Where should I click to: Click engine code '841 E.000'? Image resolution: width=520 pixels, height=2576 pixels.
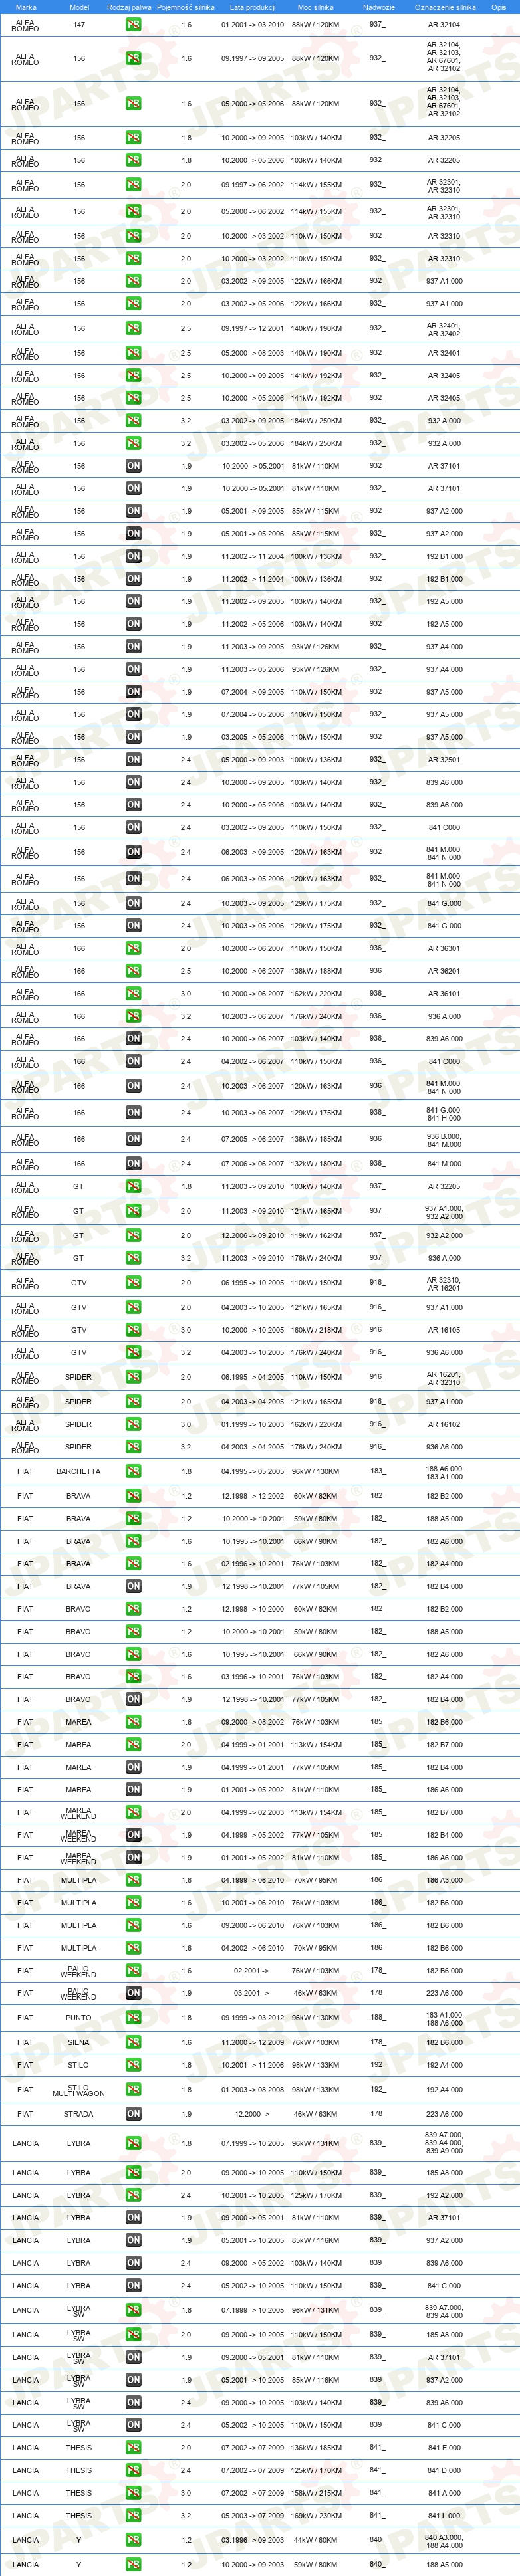[444, 2448]
